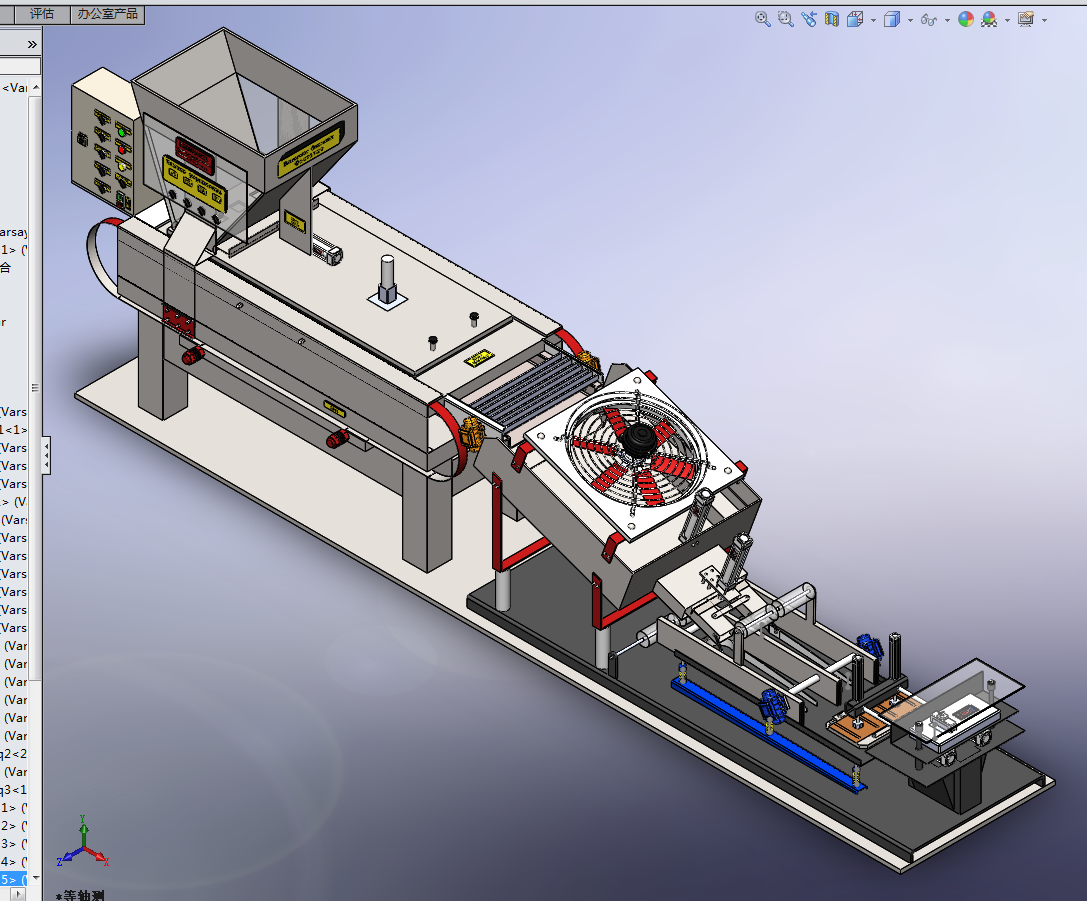Click the Zoom to Area icon
The image size is (1087, 901).
(x=785, y=19)
